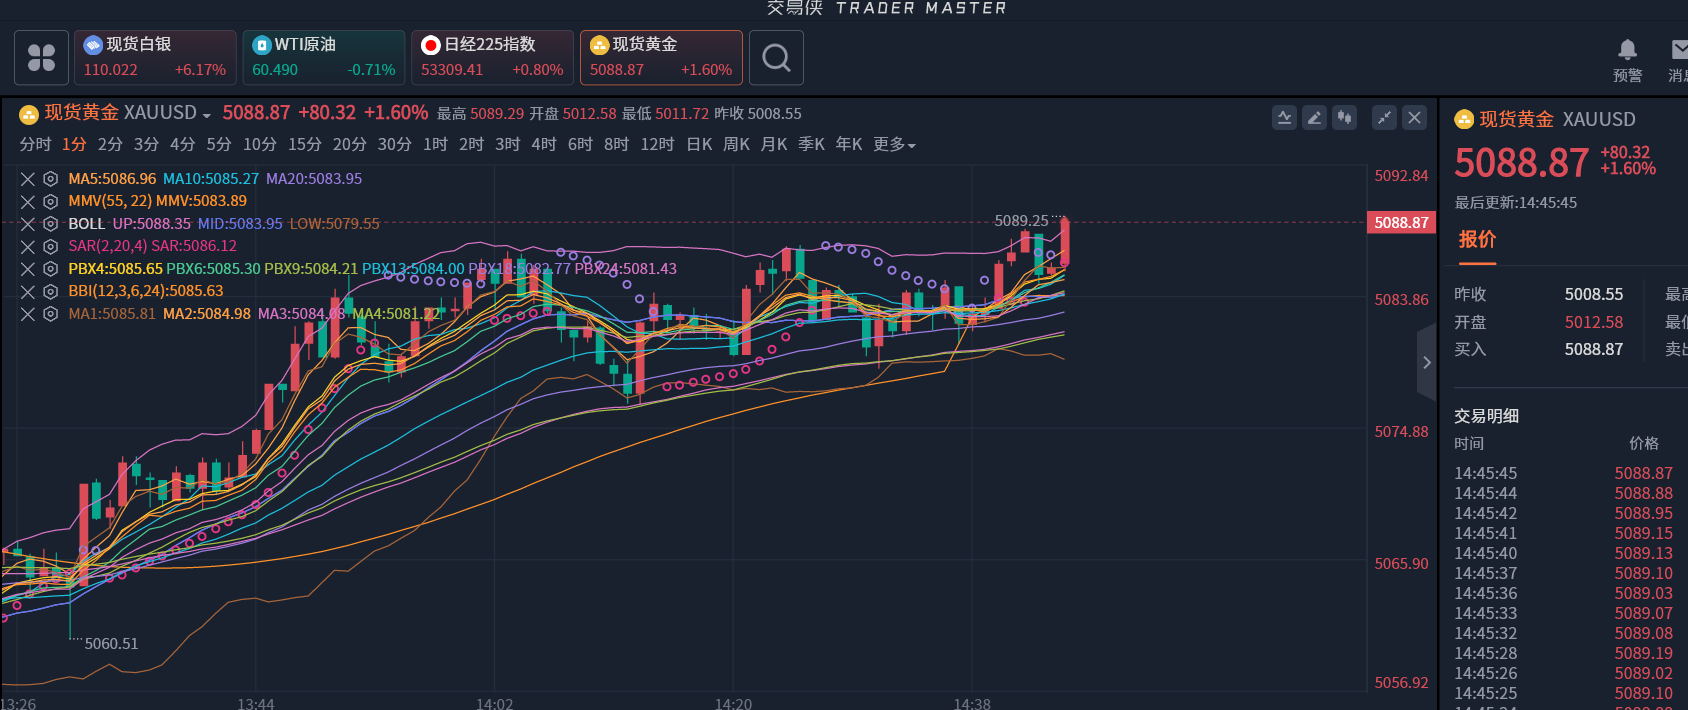This screenshot has height=710, width=1688.
Task: Open the indicator line tool
Action: point(1284,118)
